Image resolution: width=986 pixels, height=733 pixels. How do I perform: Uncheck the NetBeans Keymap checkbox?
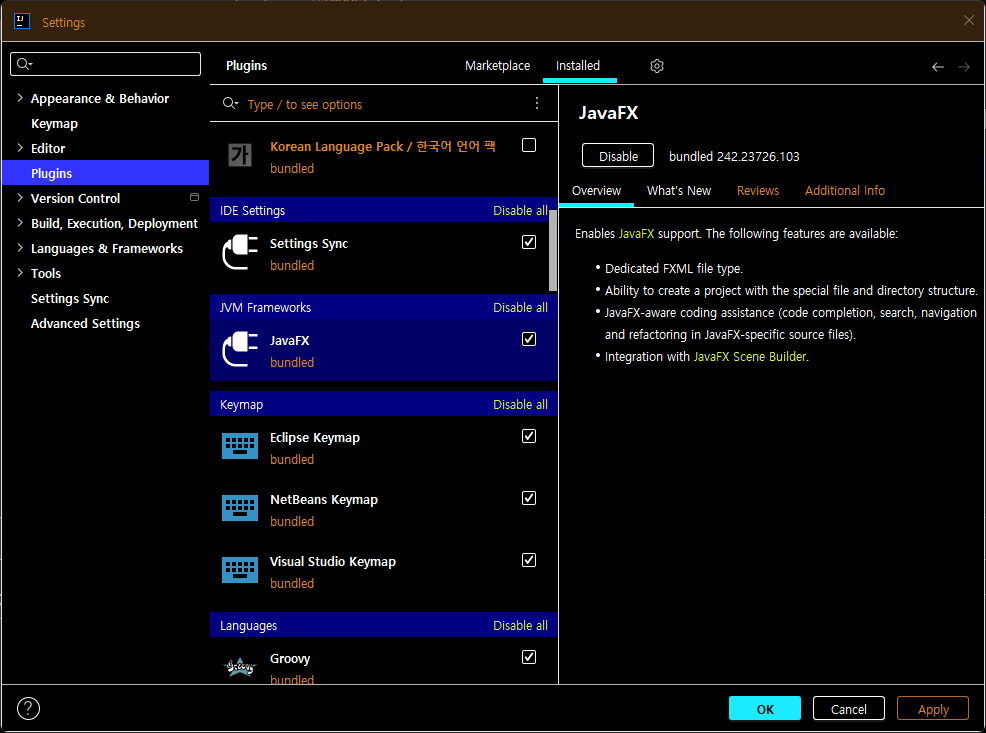[x=529, y=498]
